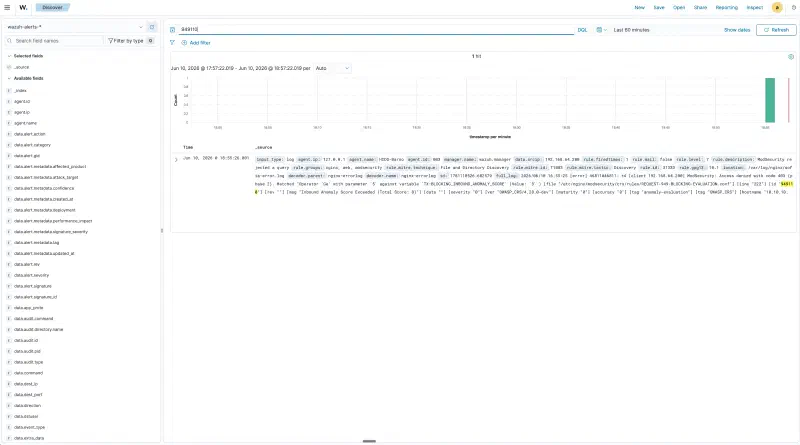This screenshot has height=445, width=800.
Task: Click the refresh icon next to wazuh-alerts-*
Action: tap(152, 27)
